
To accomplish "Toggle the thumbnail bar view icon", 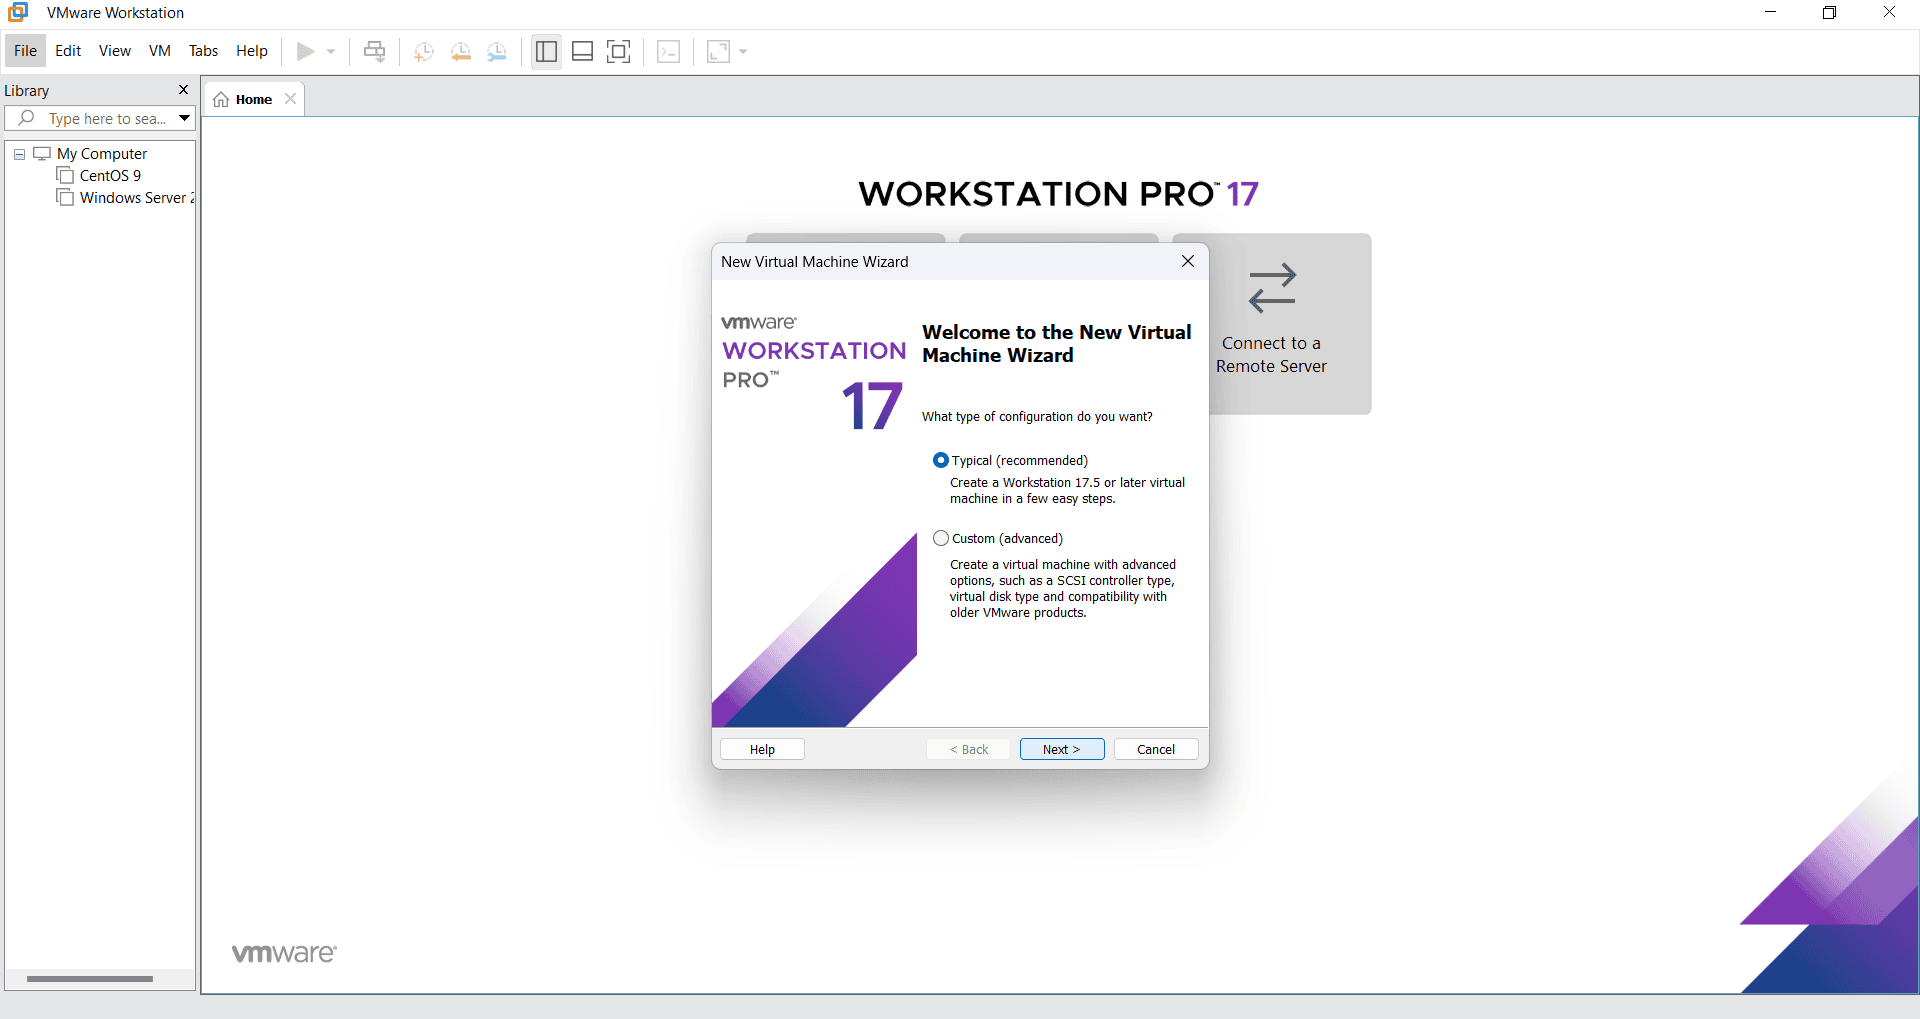I will pos(582,51).
